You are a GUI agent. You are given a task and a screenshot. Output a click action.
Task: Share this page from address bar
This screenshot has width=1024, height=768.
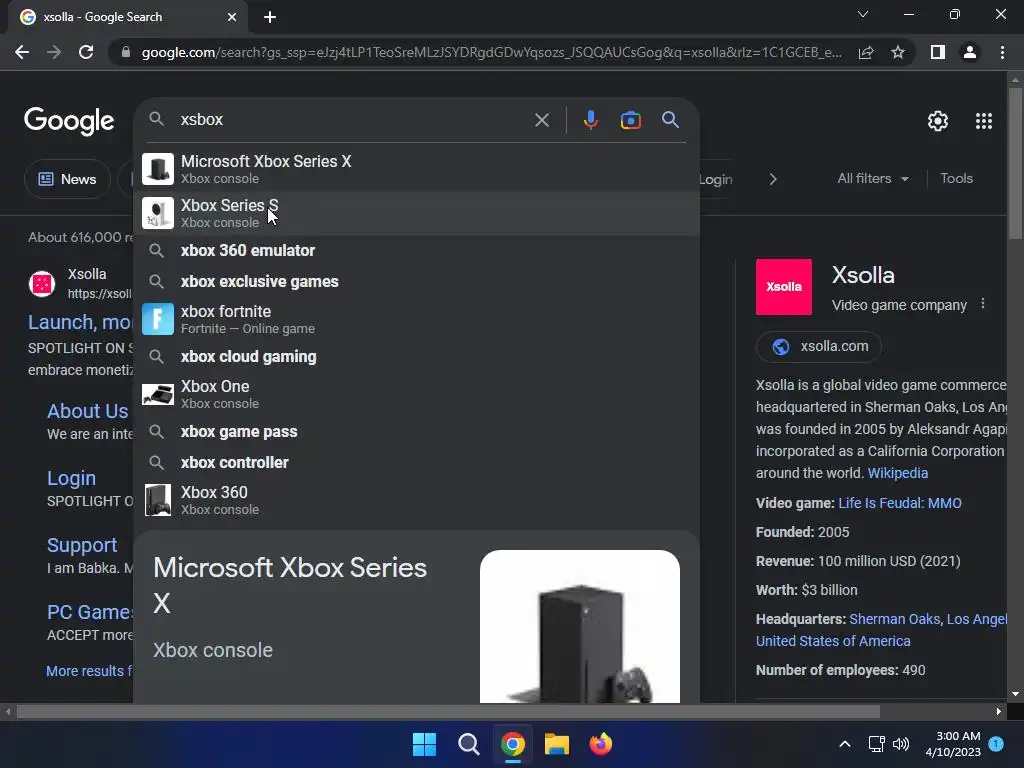pyautogui.click(x=866, y=52)
